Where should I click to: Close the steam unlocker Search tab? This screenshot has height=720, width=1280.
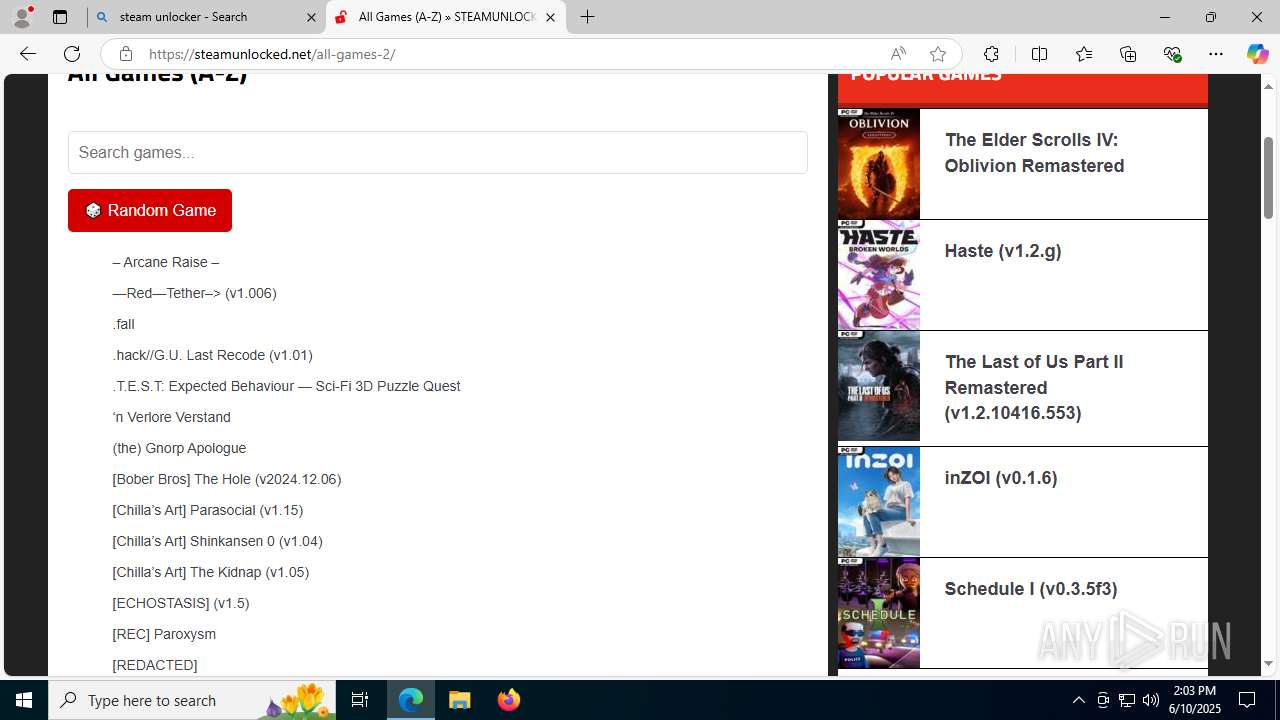[x=310, y=17]
